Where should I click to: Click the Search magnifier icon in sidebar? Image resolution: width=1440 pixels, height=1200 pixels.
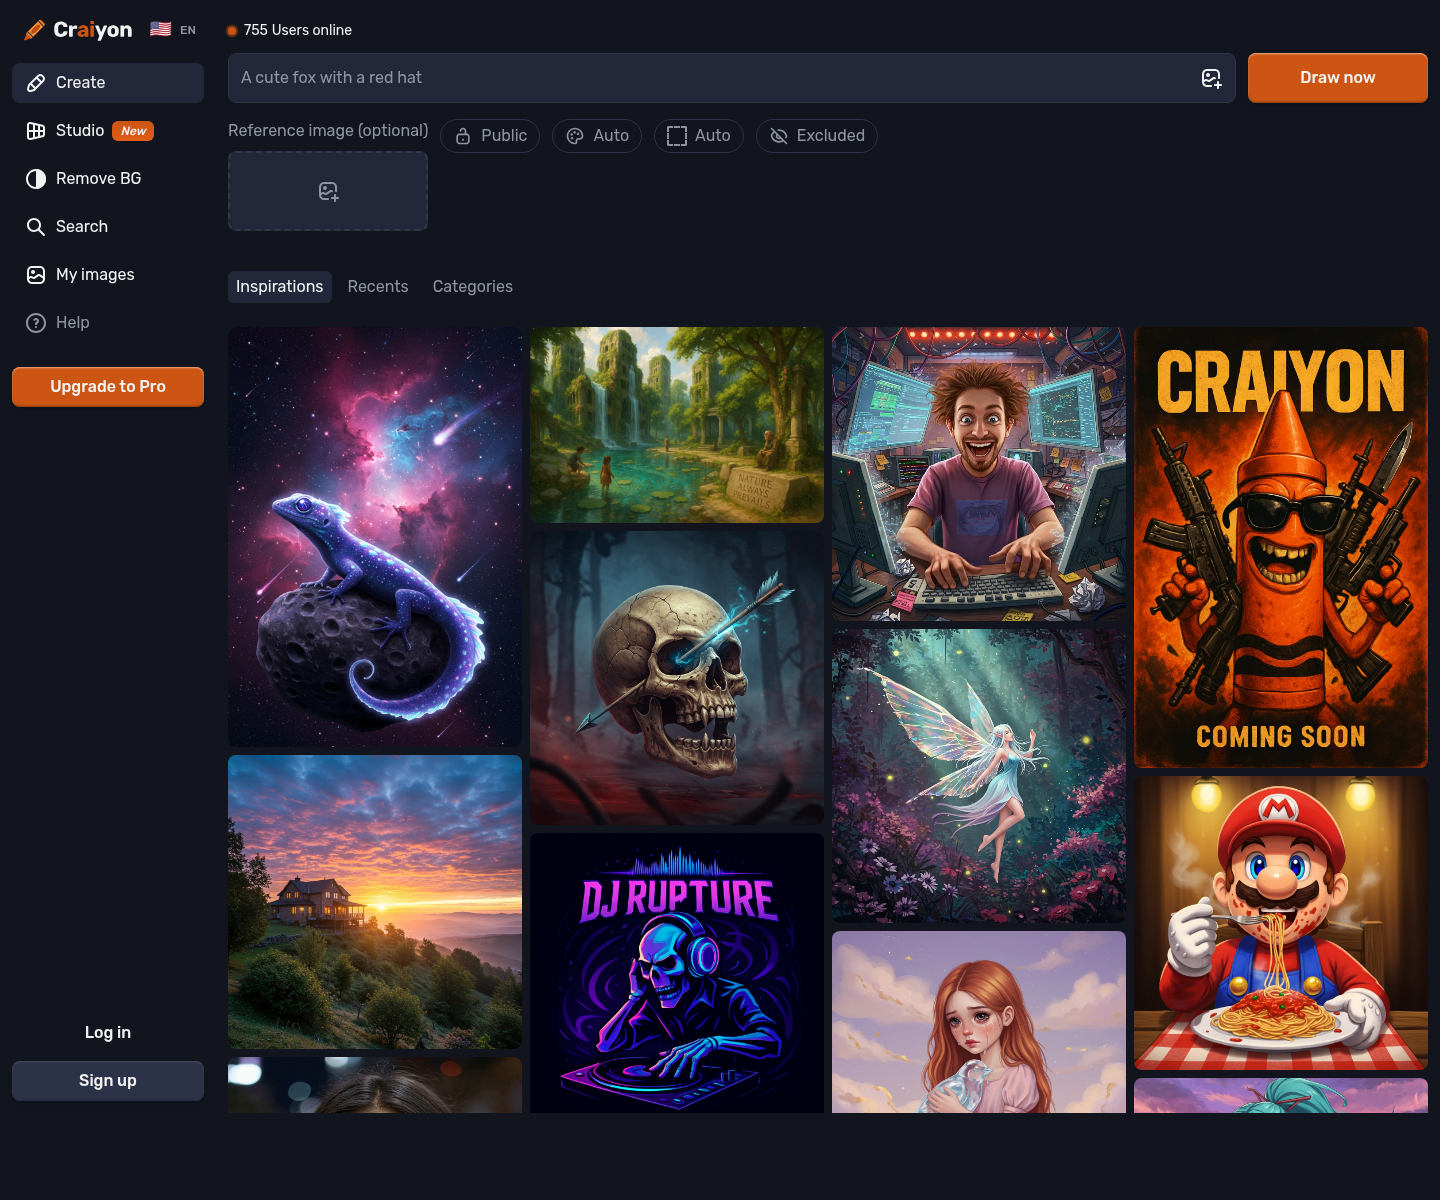point(36,227)
